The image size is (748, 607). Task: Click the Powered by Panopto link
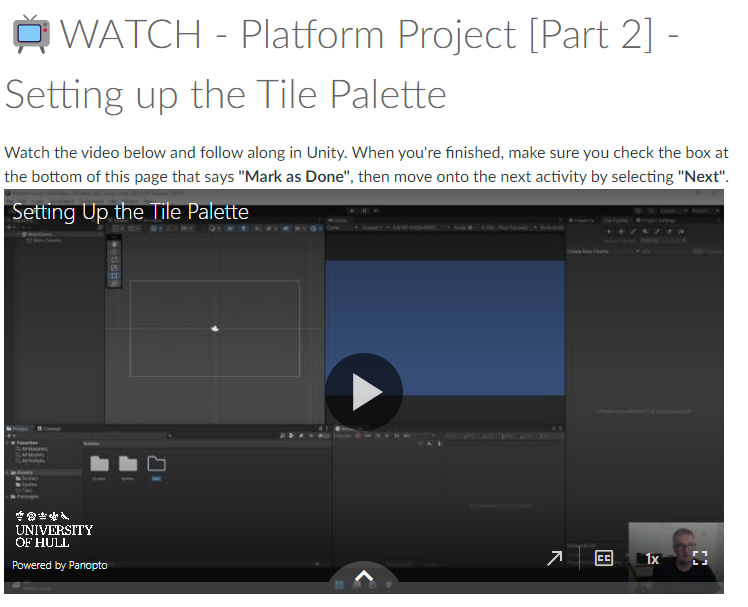click(x=59, y=565)
